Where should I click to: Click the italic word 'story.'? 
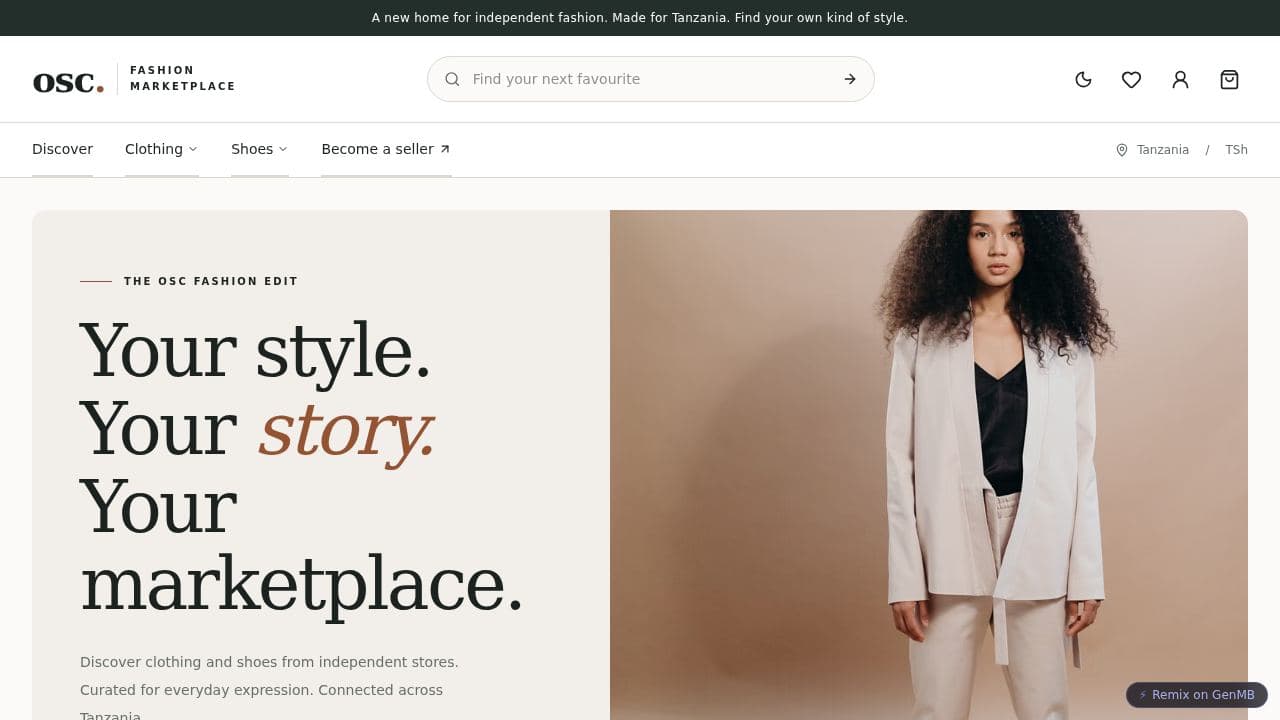(x=346, y=430)
